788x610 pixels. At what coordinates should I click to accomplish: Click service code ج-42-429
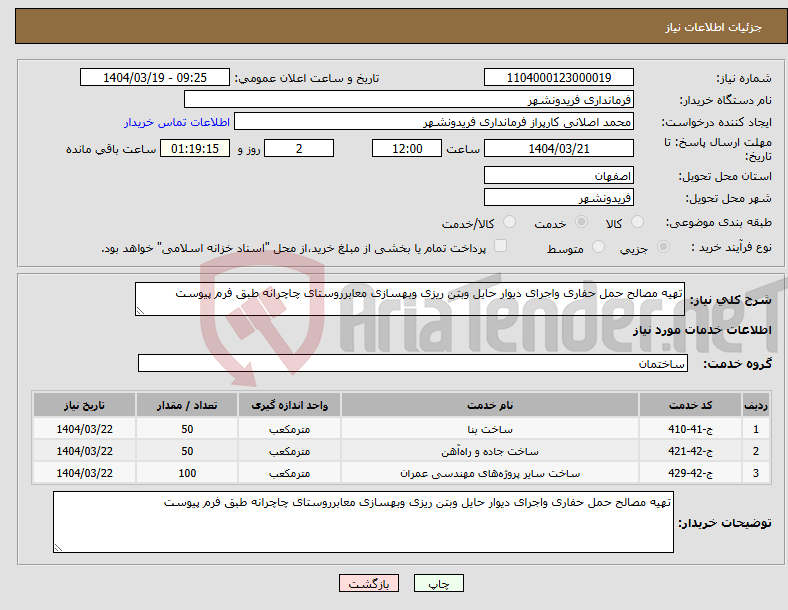coord(691,473)
